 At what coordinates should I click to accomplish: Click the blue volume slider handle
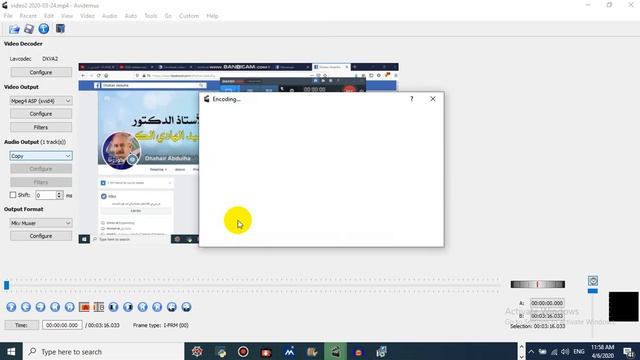(x=593, y=291)
